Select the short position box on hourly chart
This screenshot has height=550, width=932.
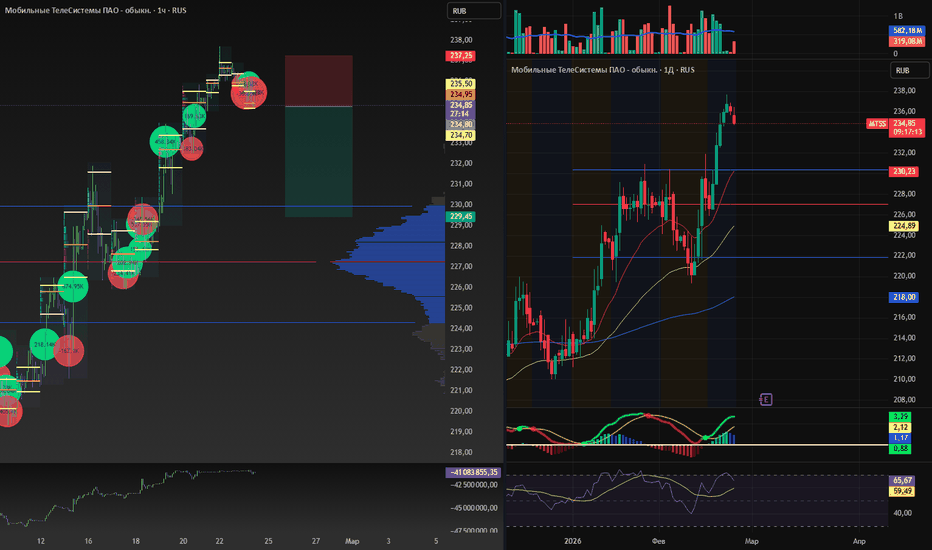[319, 136]
